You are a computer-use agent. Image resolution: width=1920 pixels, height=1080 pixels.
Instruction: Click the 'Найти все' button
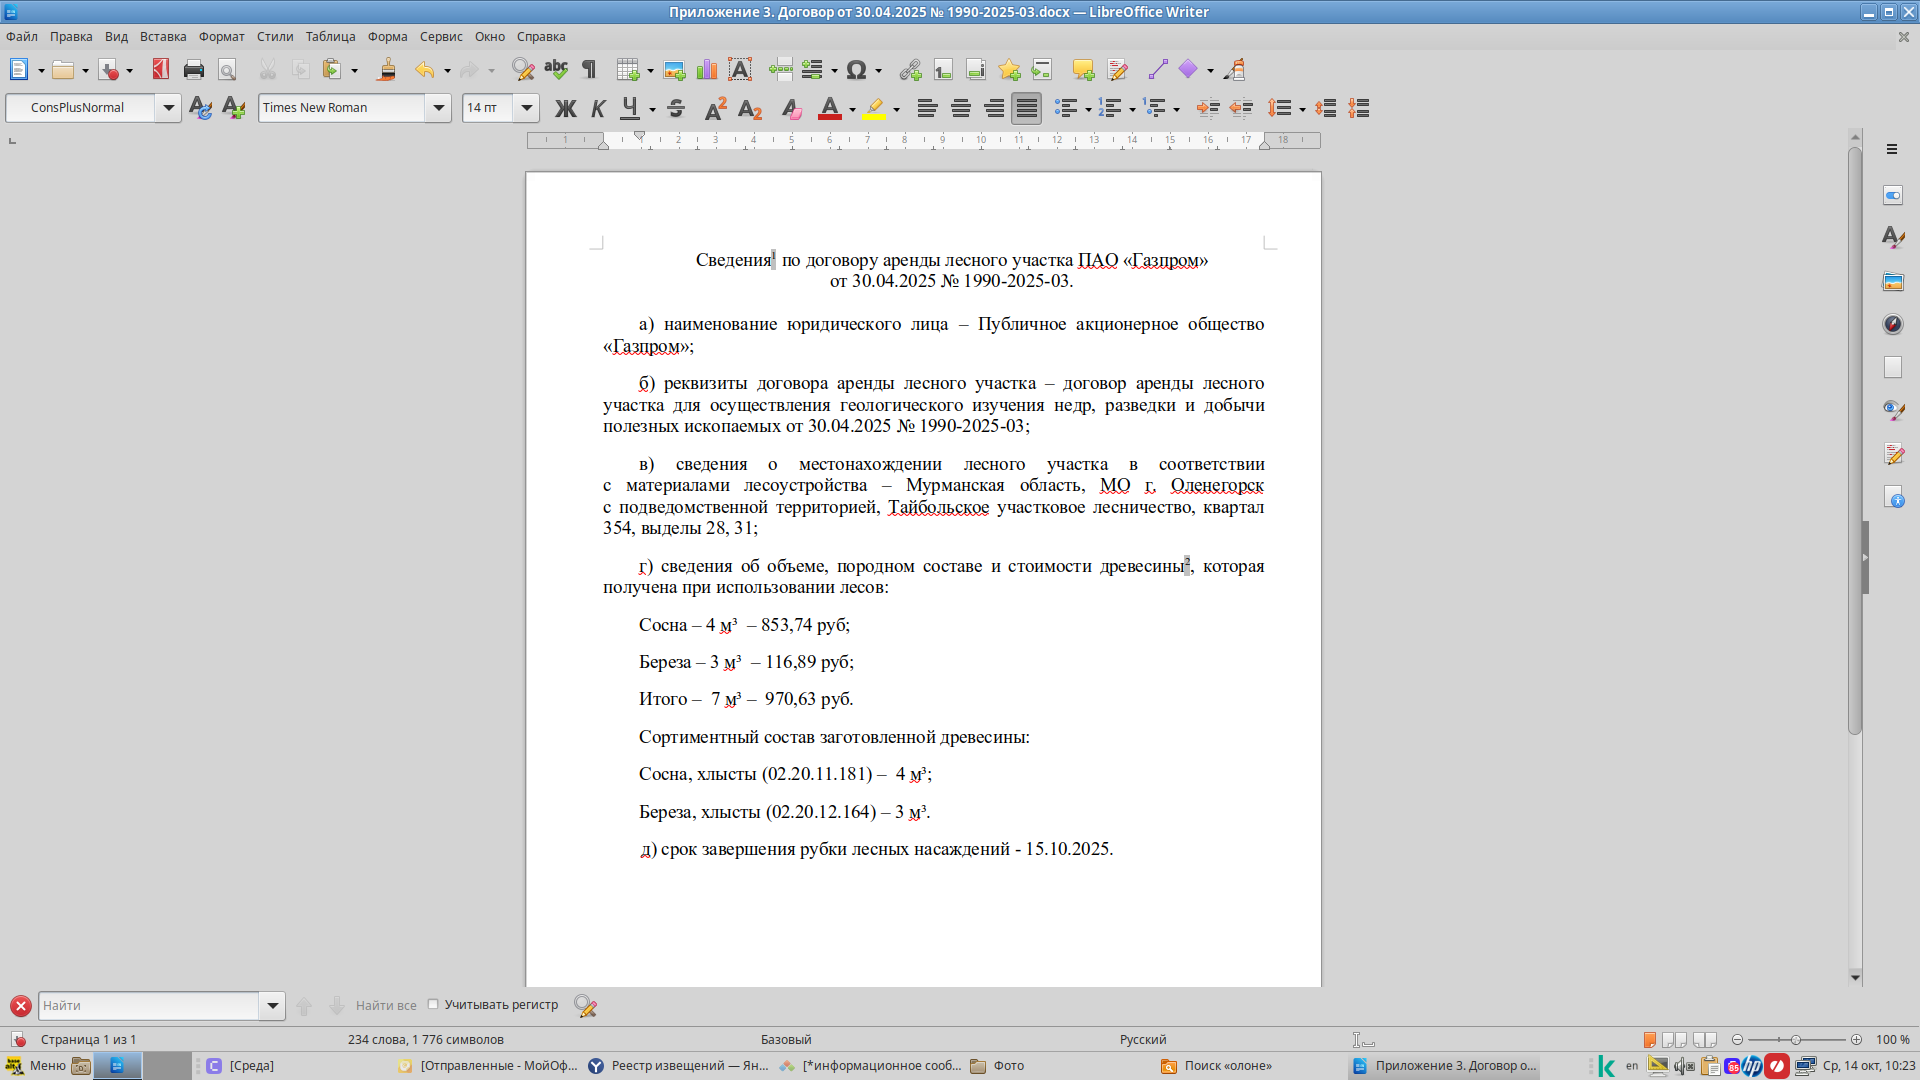(x=386, y=1006)
